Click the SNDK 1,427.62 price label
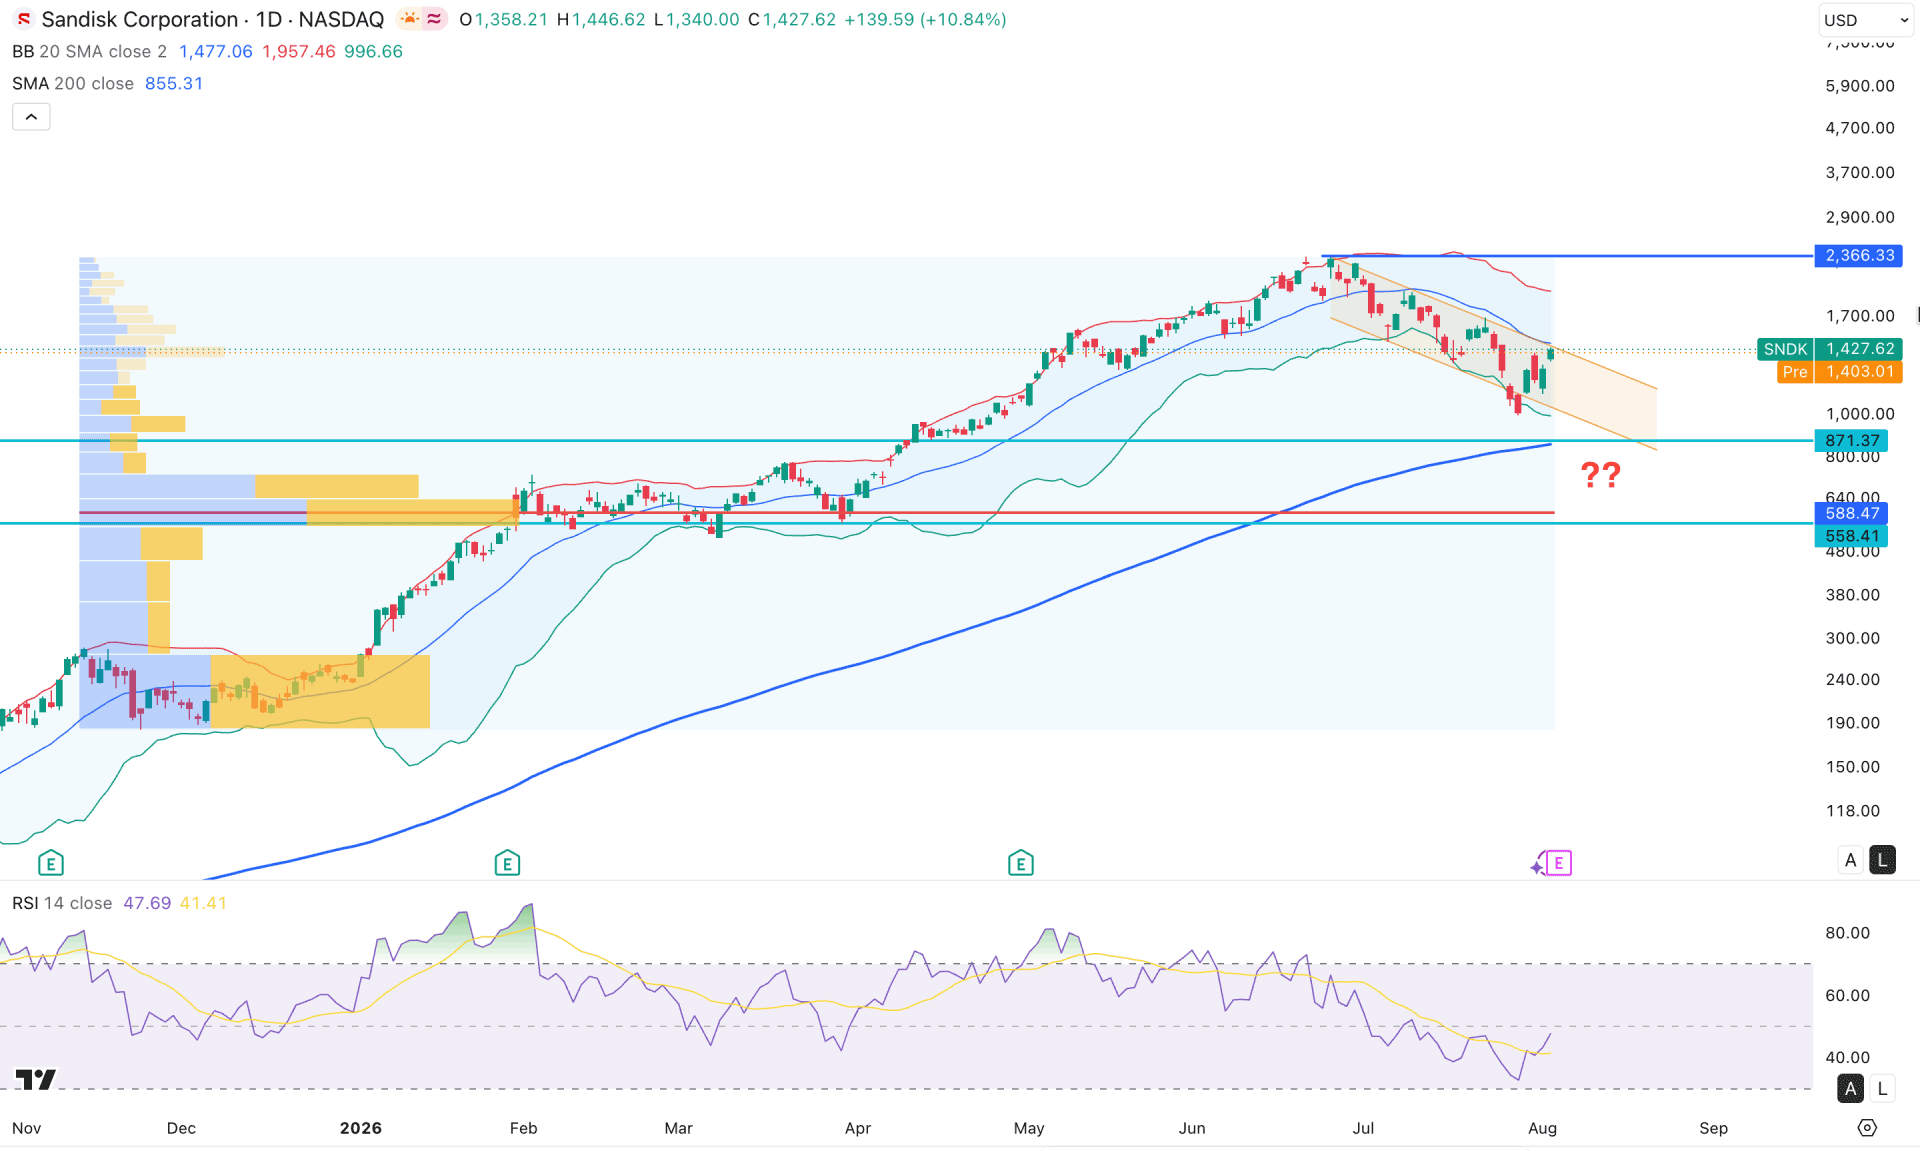 [x=1830, y=349]
